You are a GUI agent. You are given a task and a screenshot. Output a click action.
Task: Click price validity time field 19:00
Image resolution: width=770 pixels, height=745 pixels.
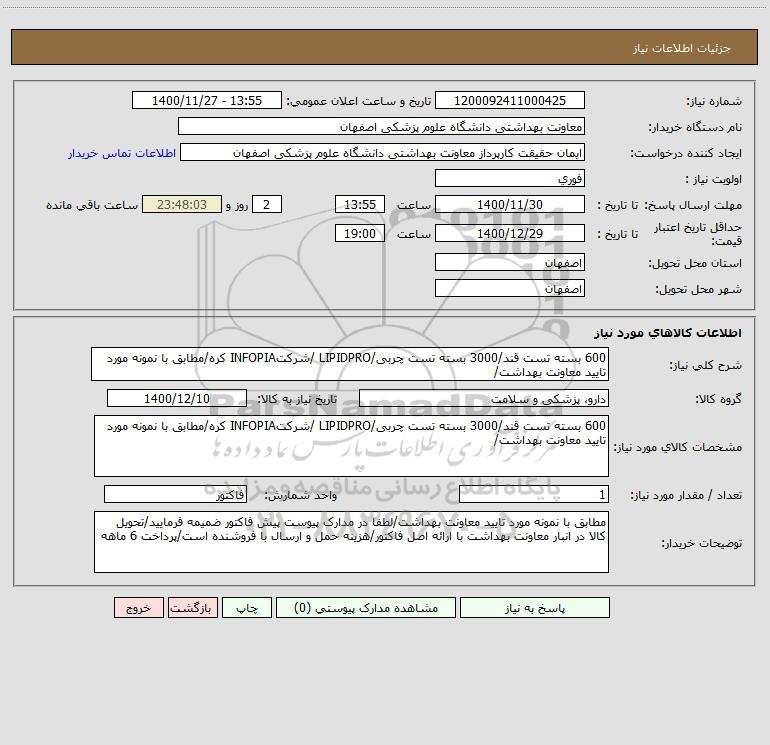click(x=359, y=233)
